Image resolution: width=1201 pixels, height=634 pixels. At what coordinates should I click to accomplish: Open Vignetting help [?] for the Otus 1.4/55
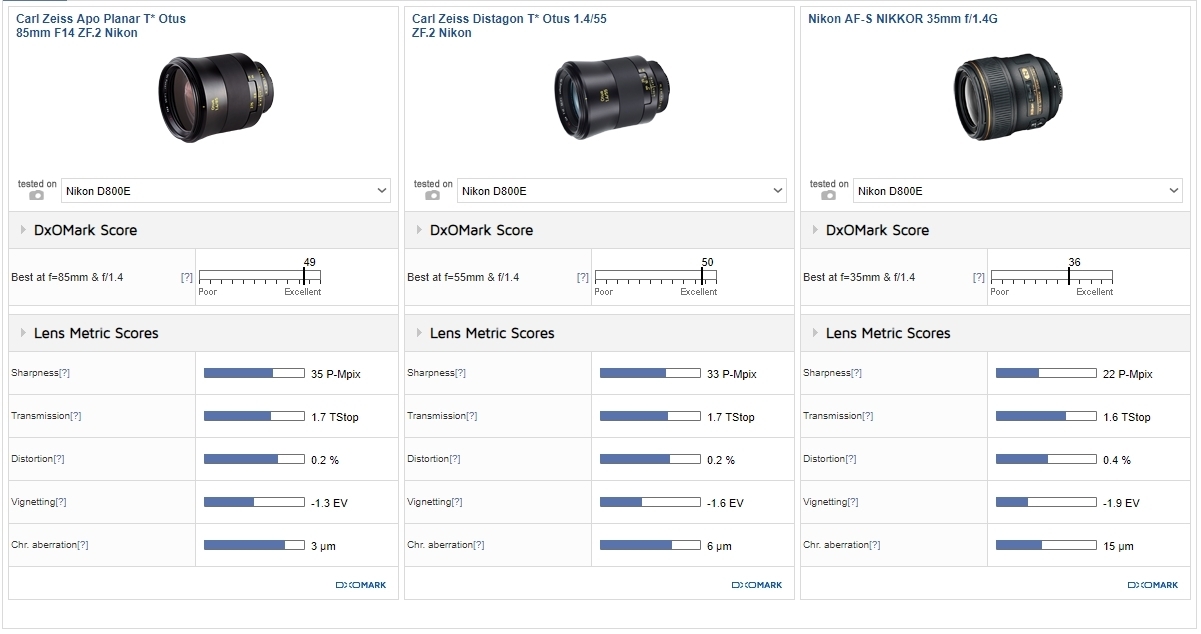[456, 502]
